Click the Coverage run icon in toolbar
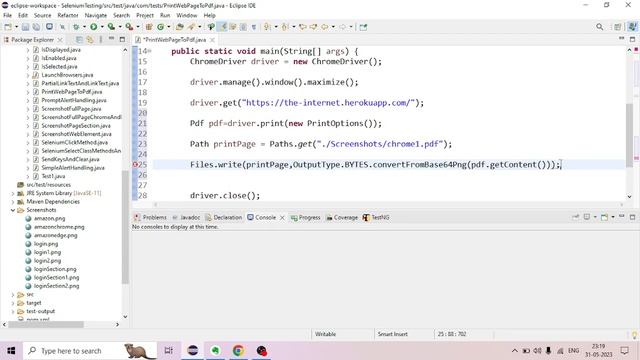This screenshot has height=360, width=640. point(111,27)
